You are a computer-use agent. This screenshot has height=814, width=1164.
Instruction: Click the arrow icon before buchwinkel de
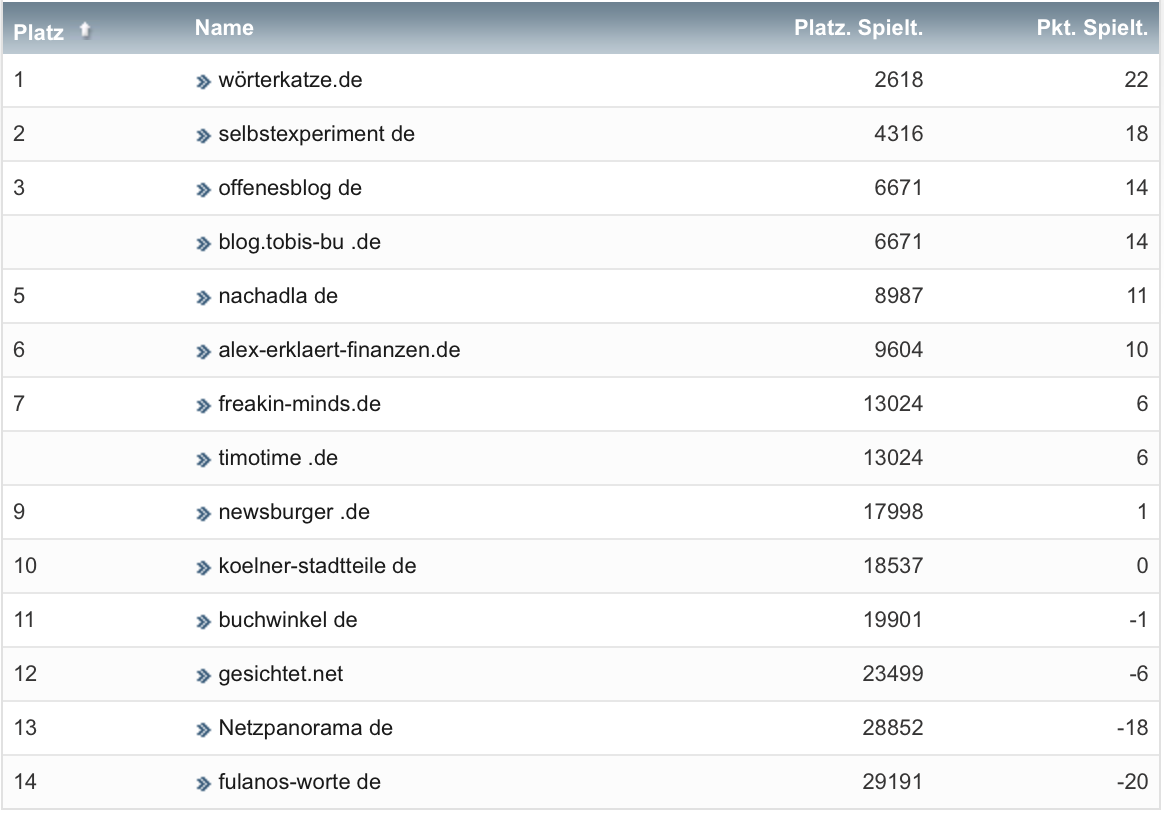(203, 622)
